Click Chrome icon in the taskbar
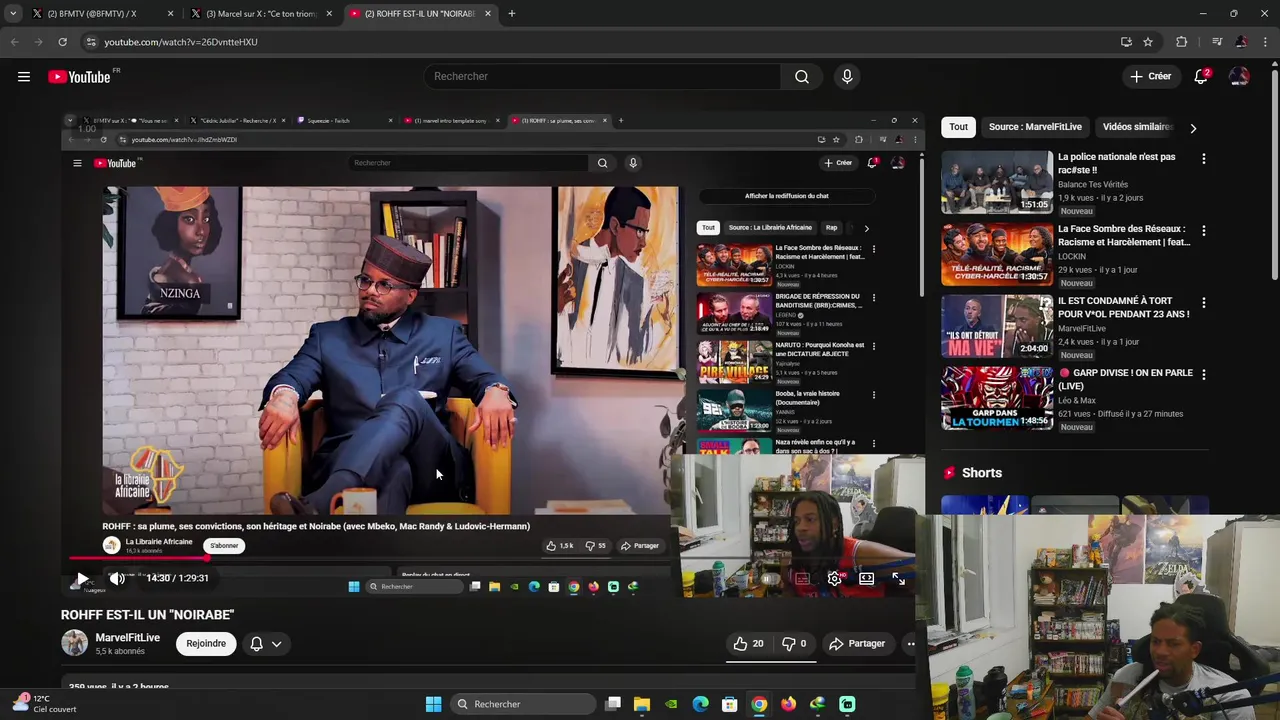 point(759,704)
